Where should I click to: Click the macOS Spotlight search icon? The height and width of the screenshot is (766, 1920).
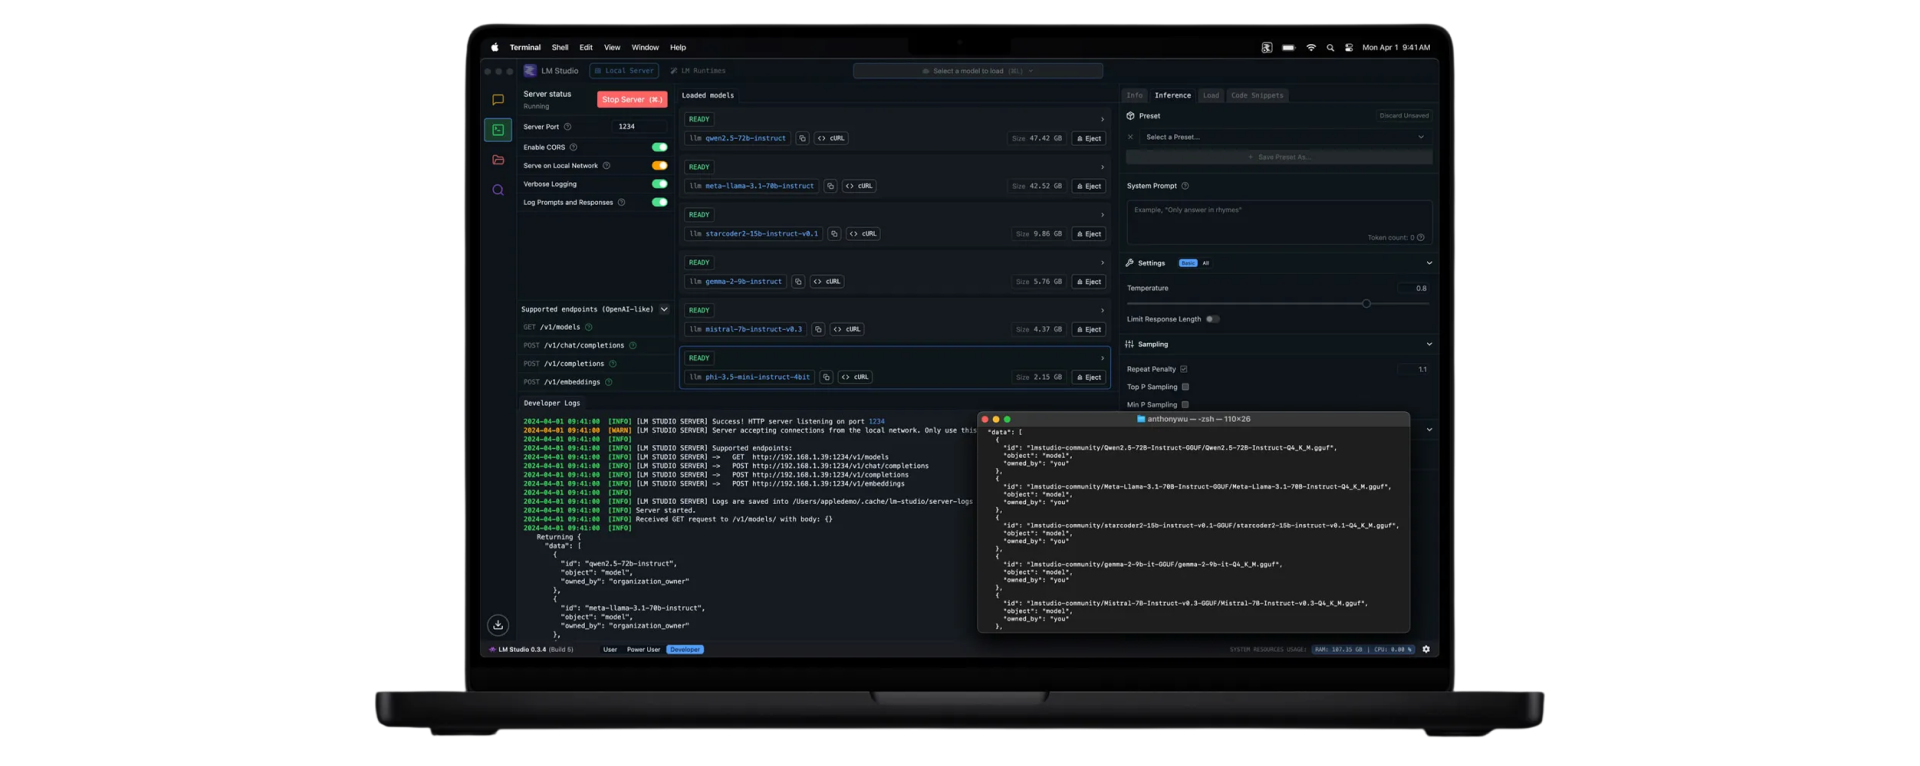click(x=1330, y=48)
